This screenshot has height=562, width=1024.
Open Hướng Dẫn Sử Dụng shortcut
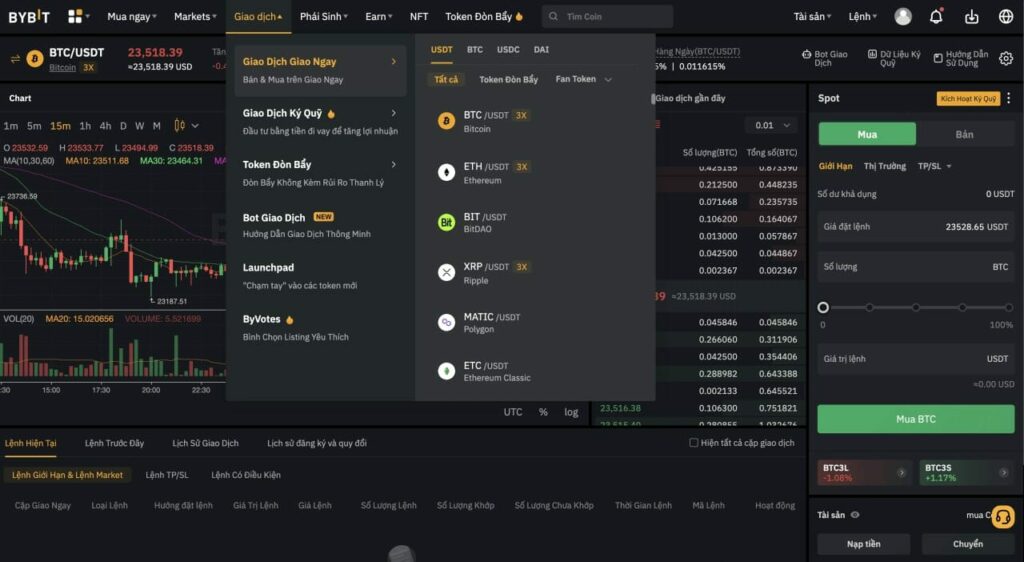point(961,59)
